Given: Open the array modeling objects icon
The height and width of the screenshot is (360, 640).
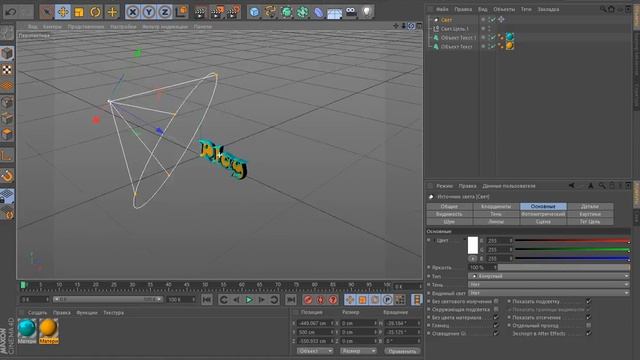Looking at the screenshot, I should [x=302, y=12].
